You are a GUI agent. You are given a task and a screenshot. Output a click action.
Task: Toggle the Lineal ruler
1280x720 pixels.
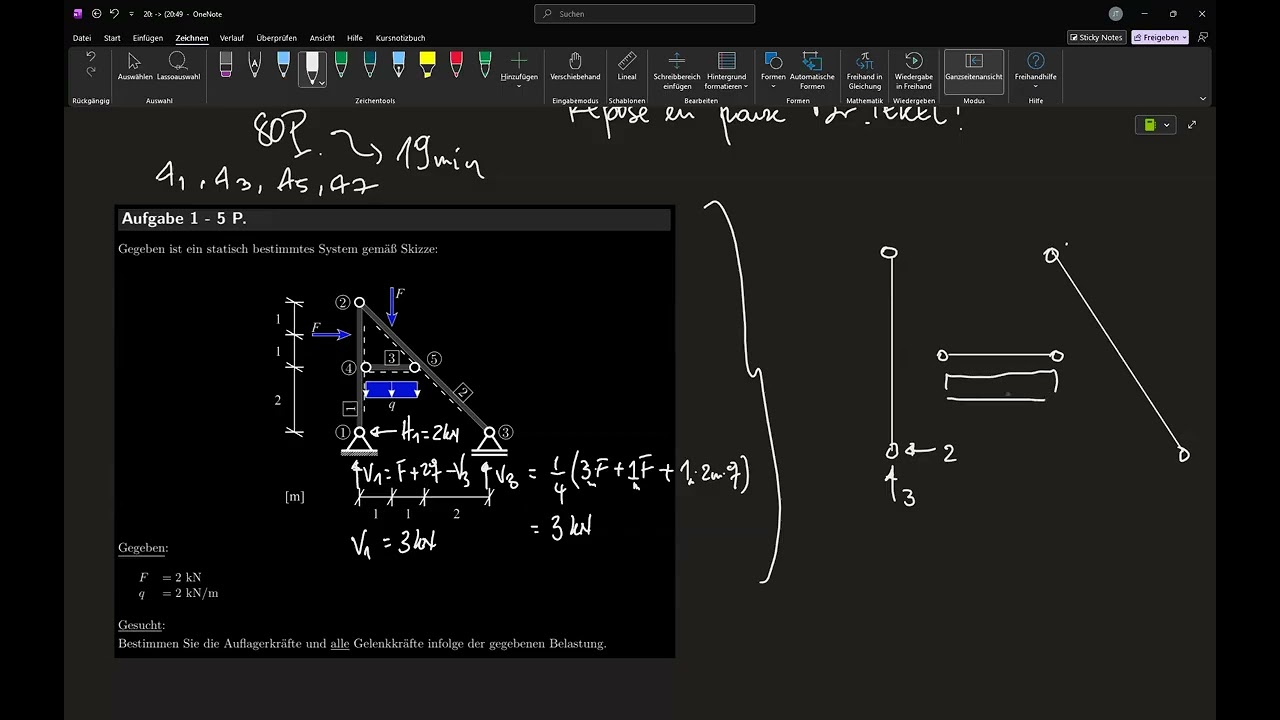[627, 67]
